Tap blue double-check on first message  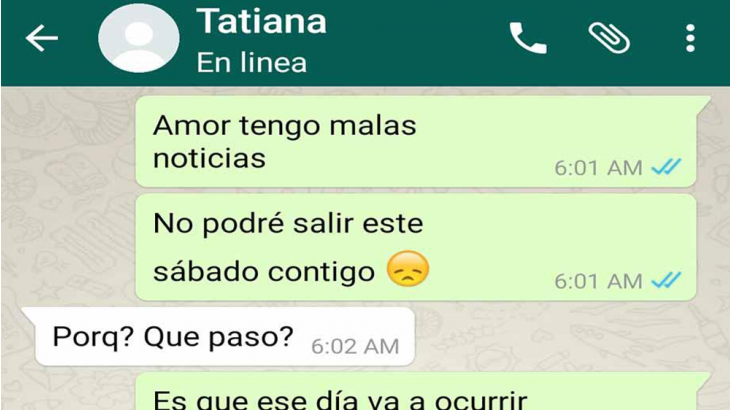(667, 167)
